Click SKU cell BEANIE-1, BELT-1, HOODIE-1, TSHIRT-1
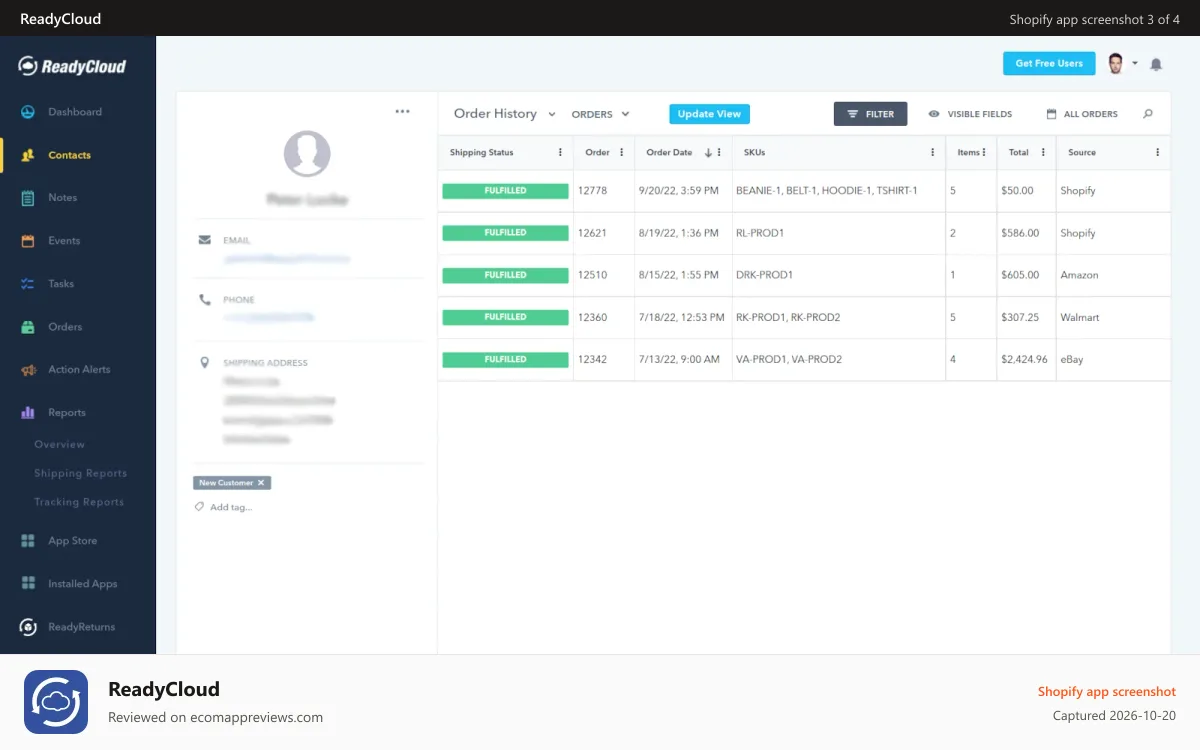This screenshot has height=750, width=1200. (826, 190)
